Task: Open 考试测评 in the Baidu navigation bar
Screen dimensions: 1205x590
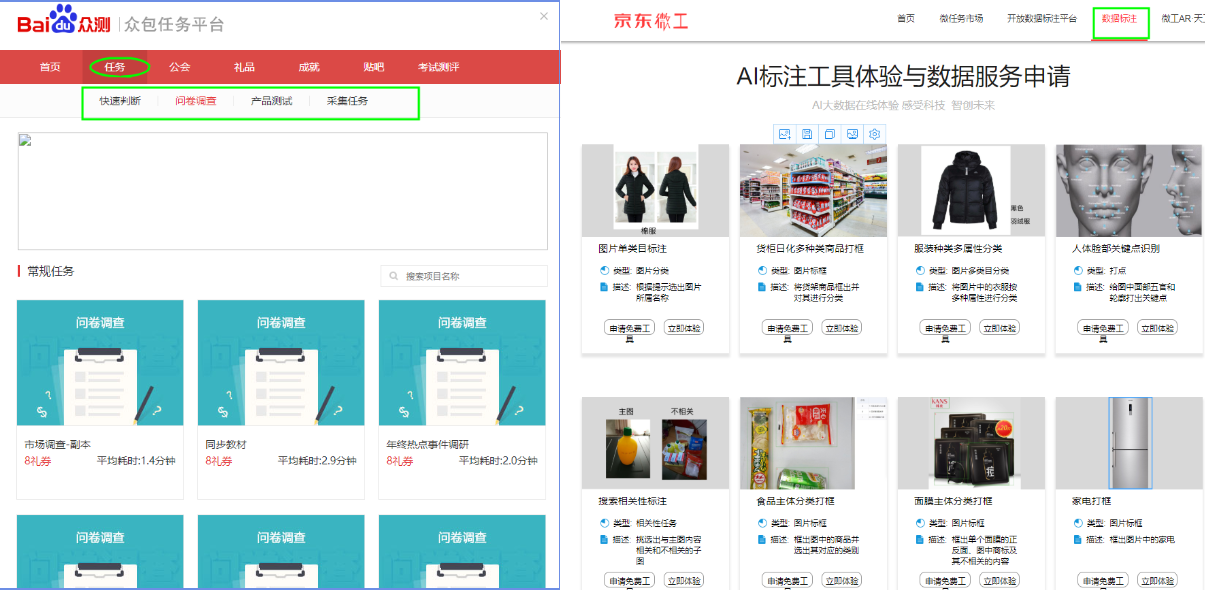Action: pyautogui.click(x=439, y=67)
